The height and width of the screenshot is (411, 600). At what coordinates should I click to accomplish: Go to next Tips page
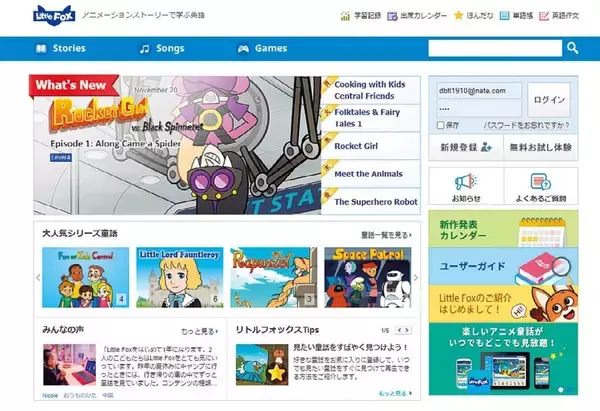[407, 330]
